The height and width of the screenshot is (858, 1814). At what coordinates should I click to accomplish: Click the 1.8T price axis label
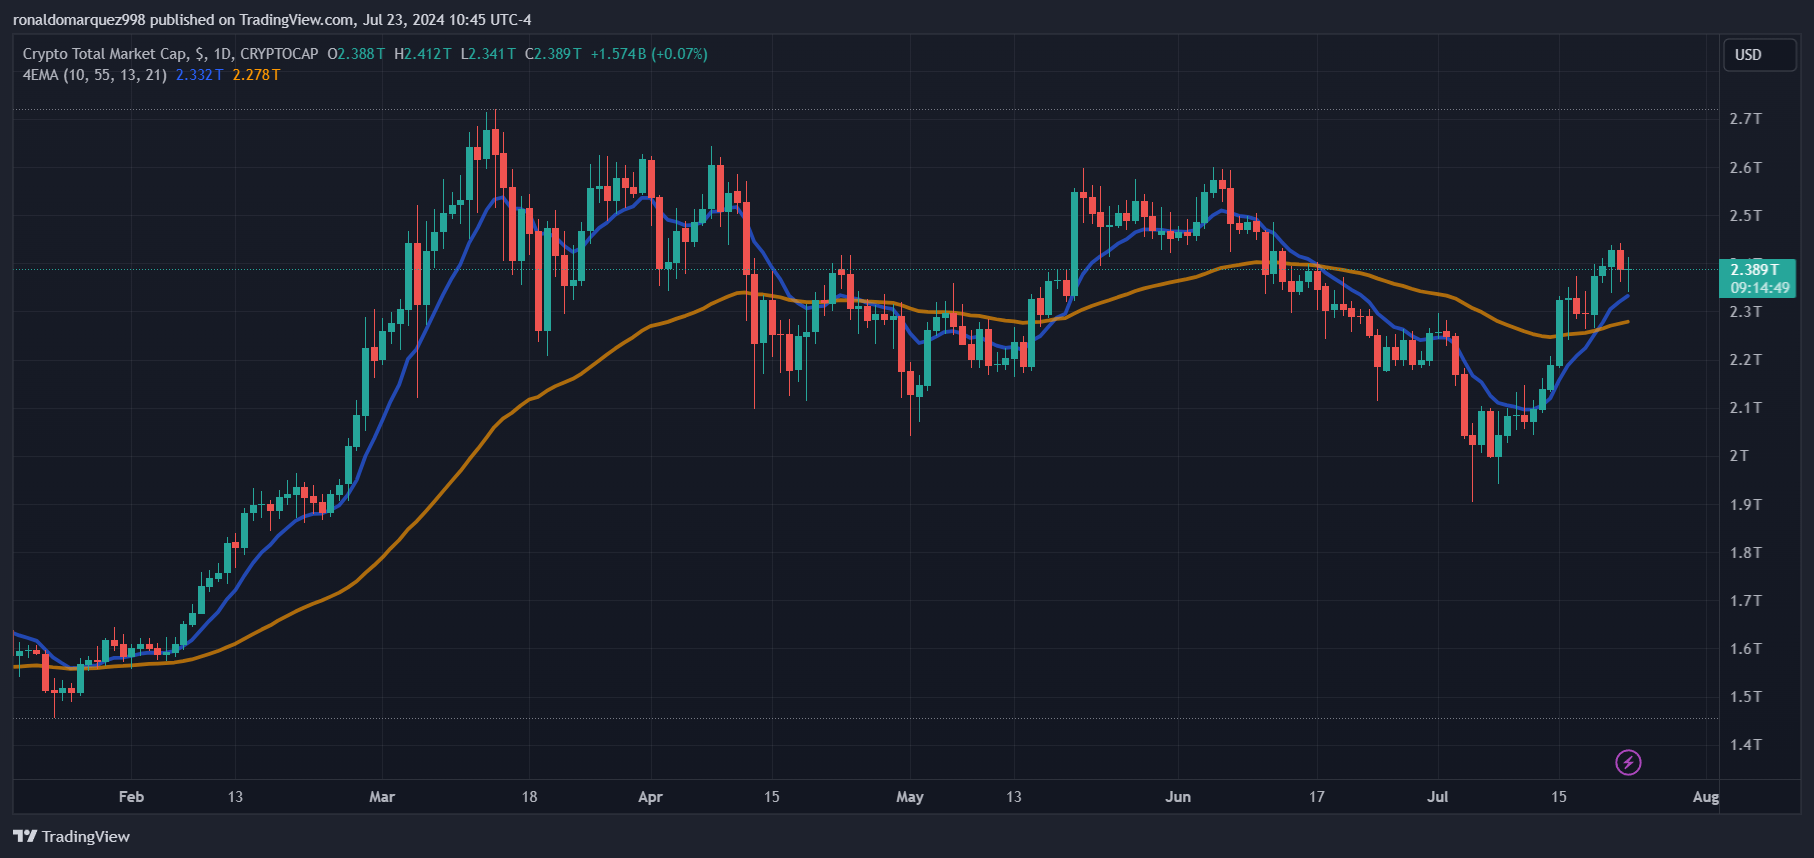click(x=1746, y=552)
